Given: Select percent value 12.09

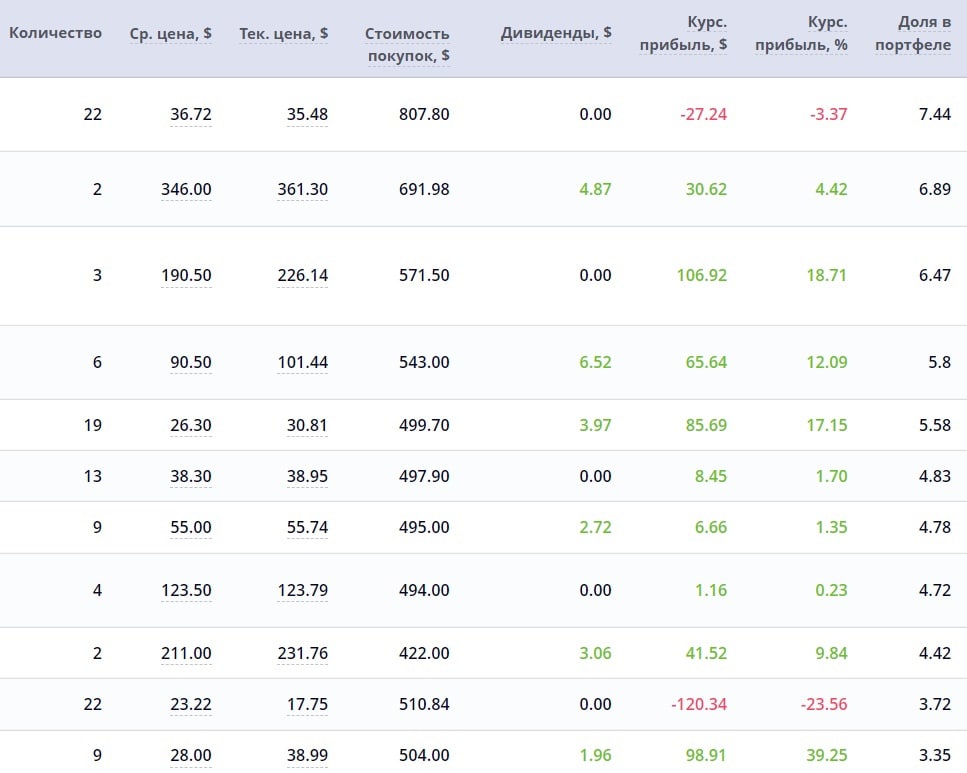Looking at the screenshot, I should 827,362.
